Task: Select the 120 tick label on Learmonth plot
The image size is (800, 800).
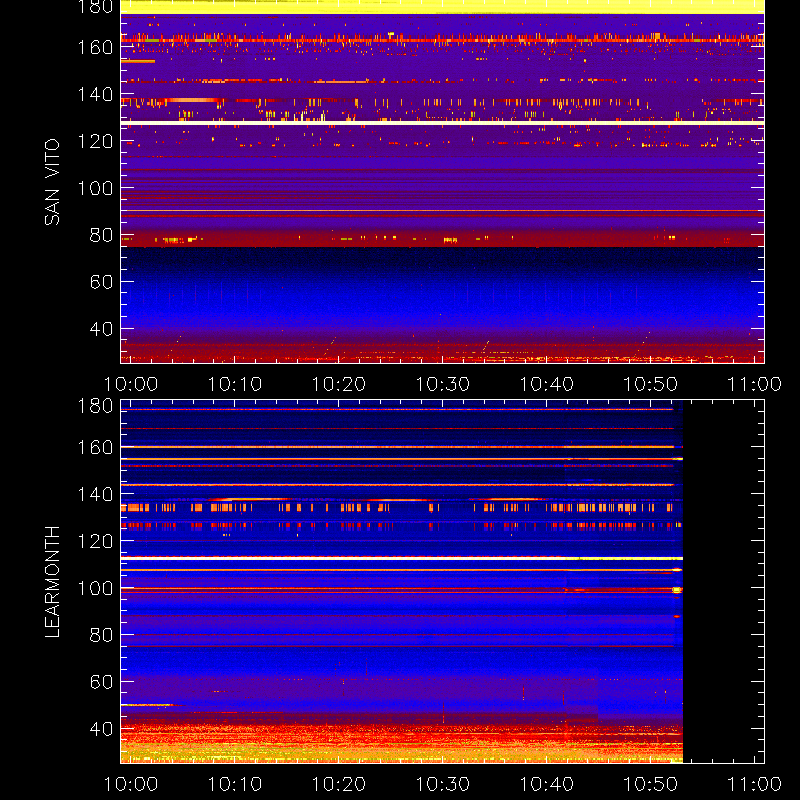Action: coord(95,541)
